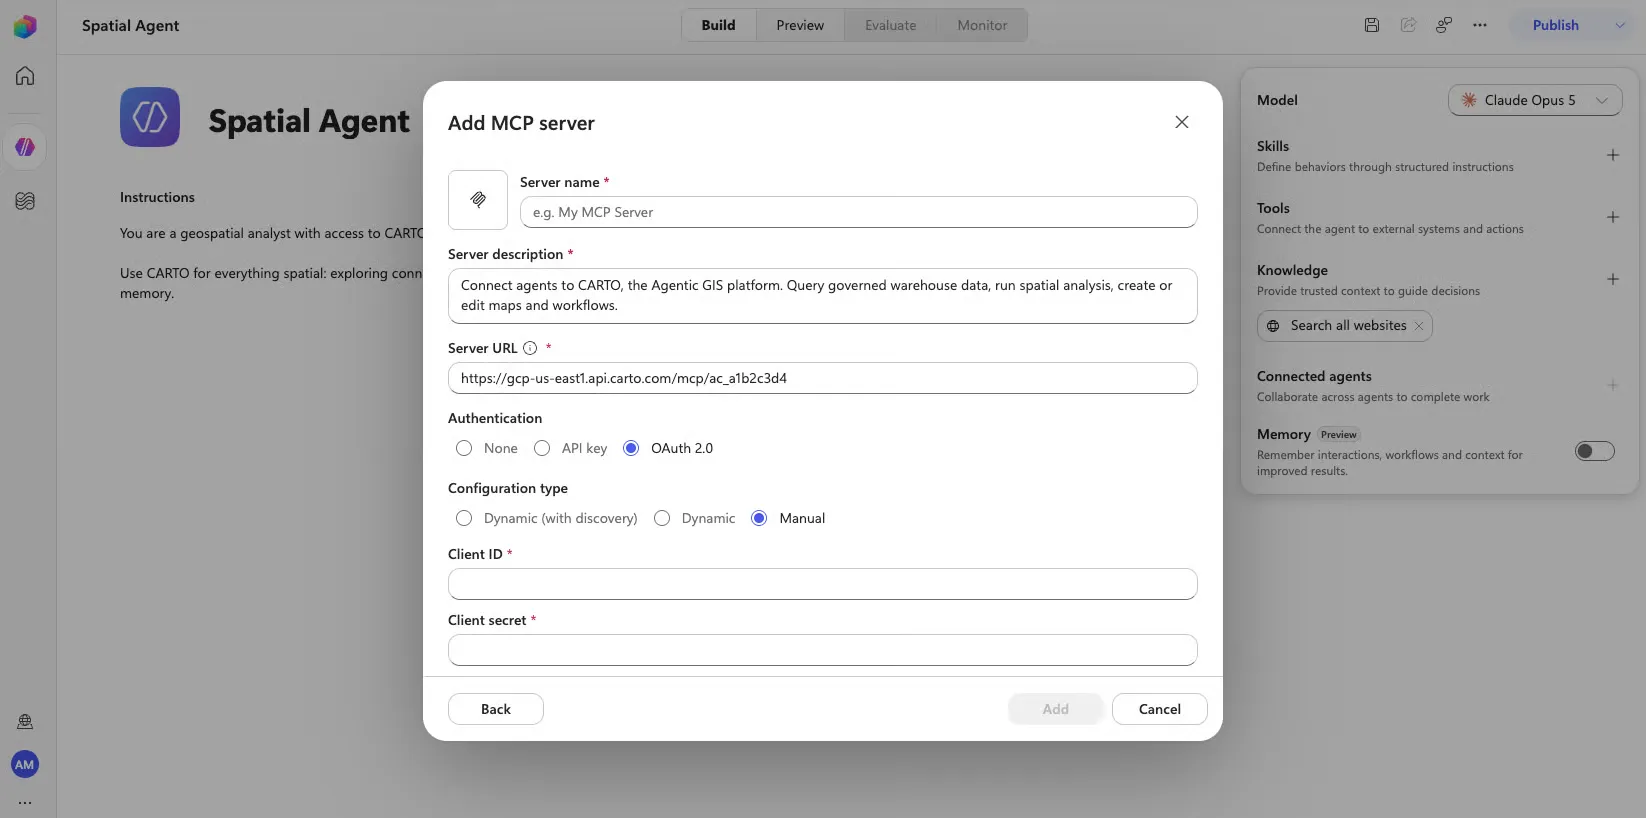1646x818 pixels.
Task: Click the Back button
Action: pyautogui.click(x=496, y=709)
